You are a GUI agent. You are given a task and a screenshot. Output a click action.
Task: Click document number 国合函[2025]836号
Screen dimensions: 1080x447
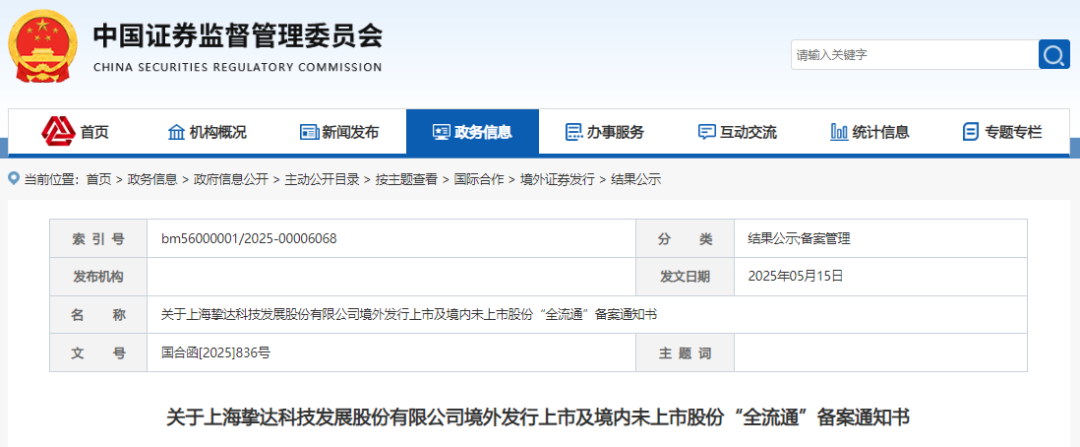216,353
